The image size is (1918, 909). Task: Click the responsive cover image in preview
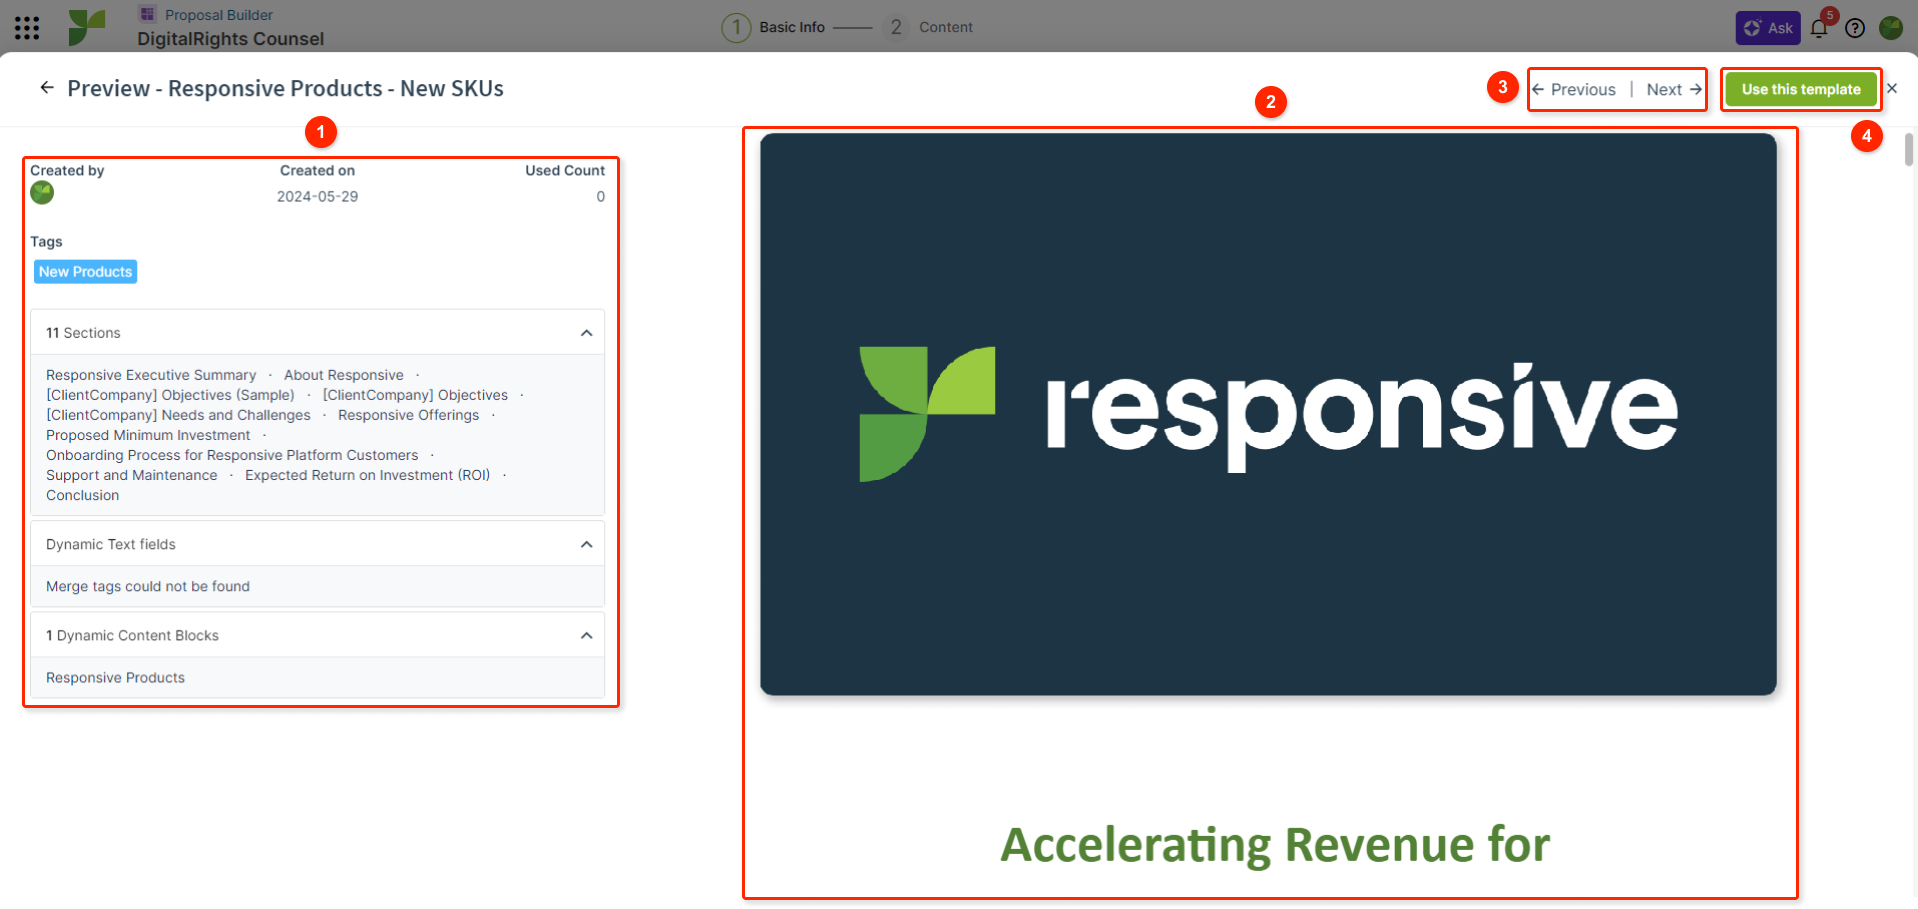pyautogui.click(x=1268, y=414)
